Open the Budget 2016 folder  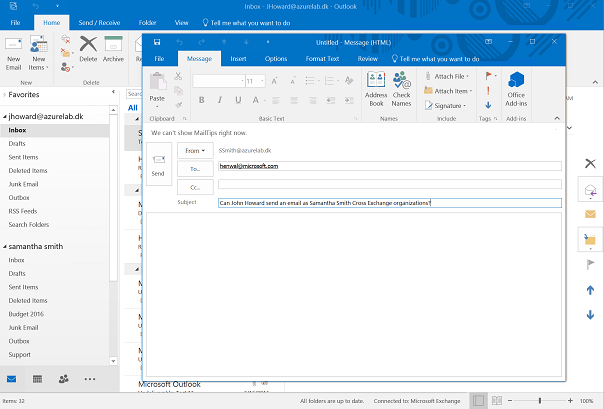pyautogui.click(x=26, y=314)
